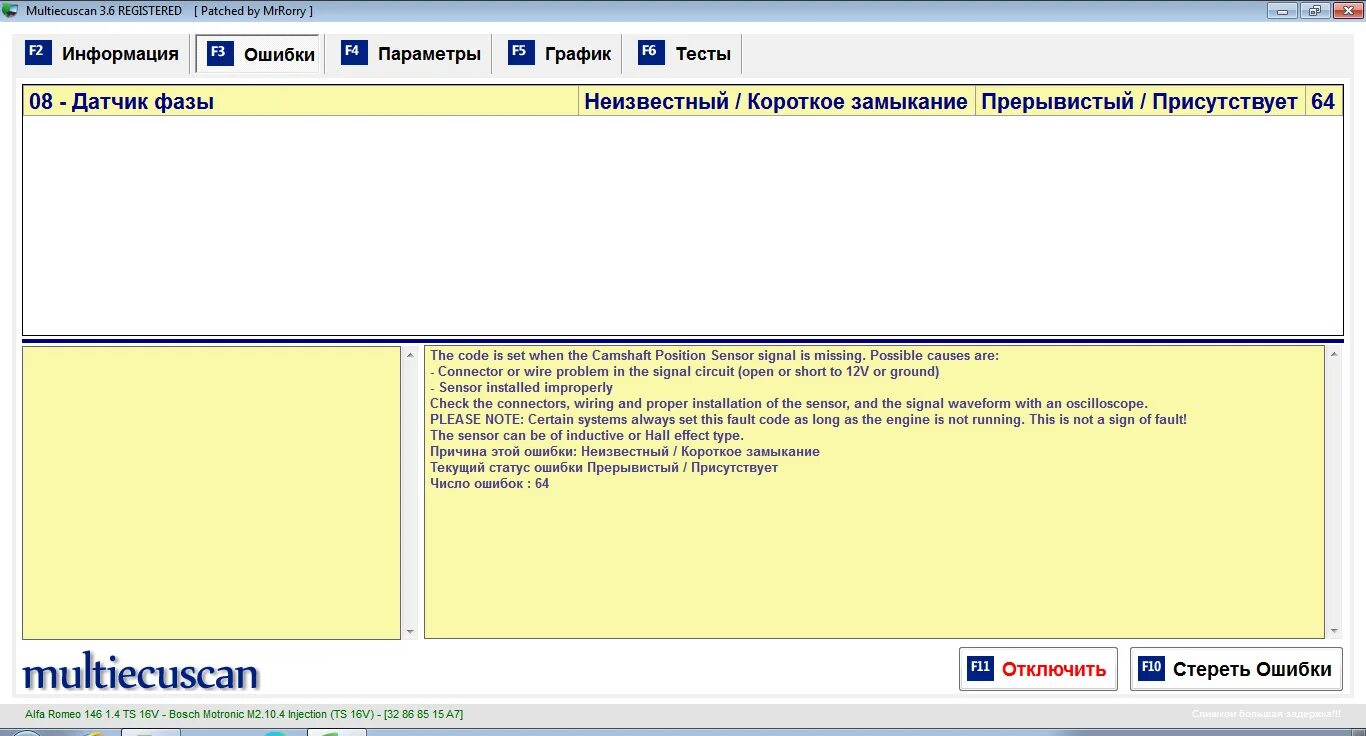
Task: Click the left panel scroll up arrow
Action: 409,354
